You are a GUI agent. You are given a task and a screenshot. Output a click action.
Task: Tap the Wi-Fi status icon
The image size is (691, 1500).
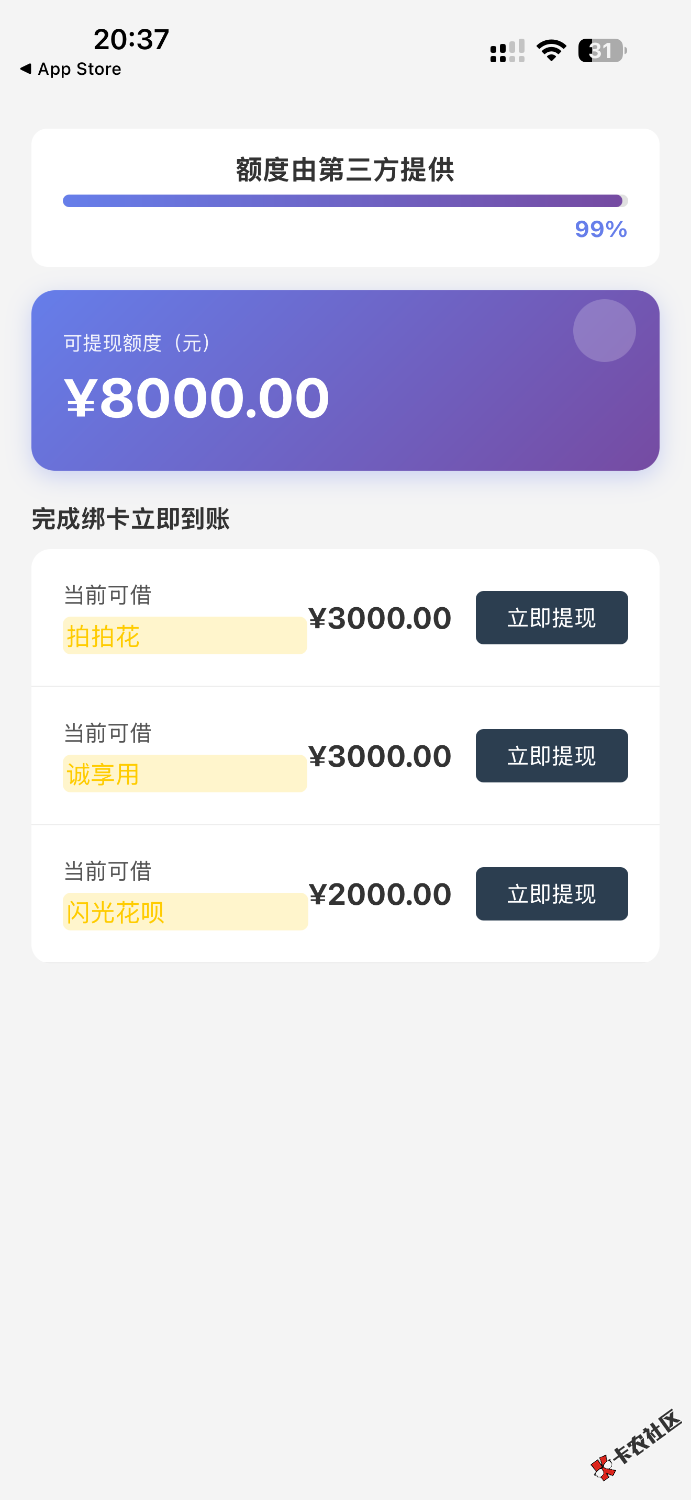tap(551, 51)
